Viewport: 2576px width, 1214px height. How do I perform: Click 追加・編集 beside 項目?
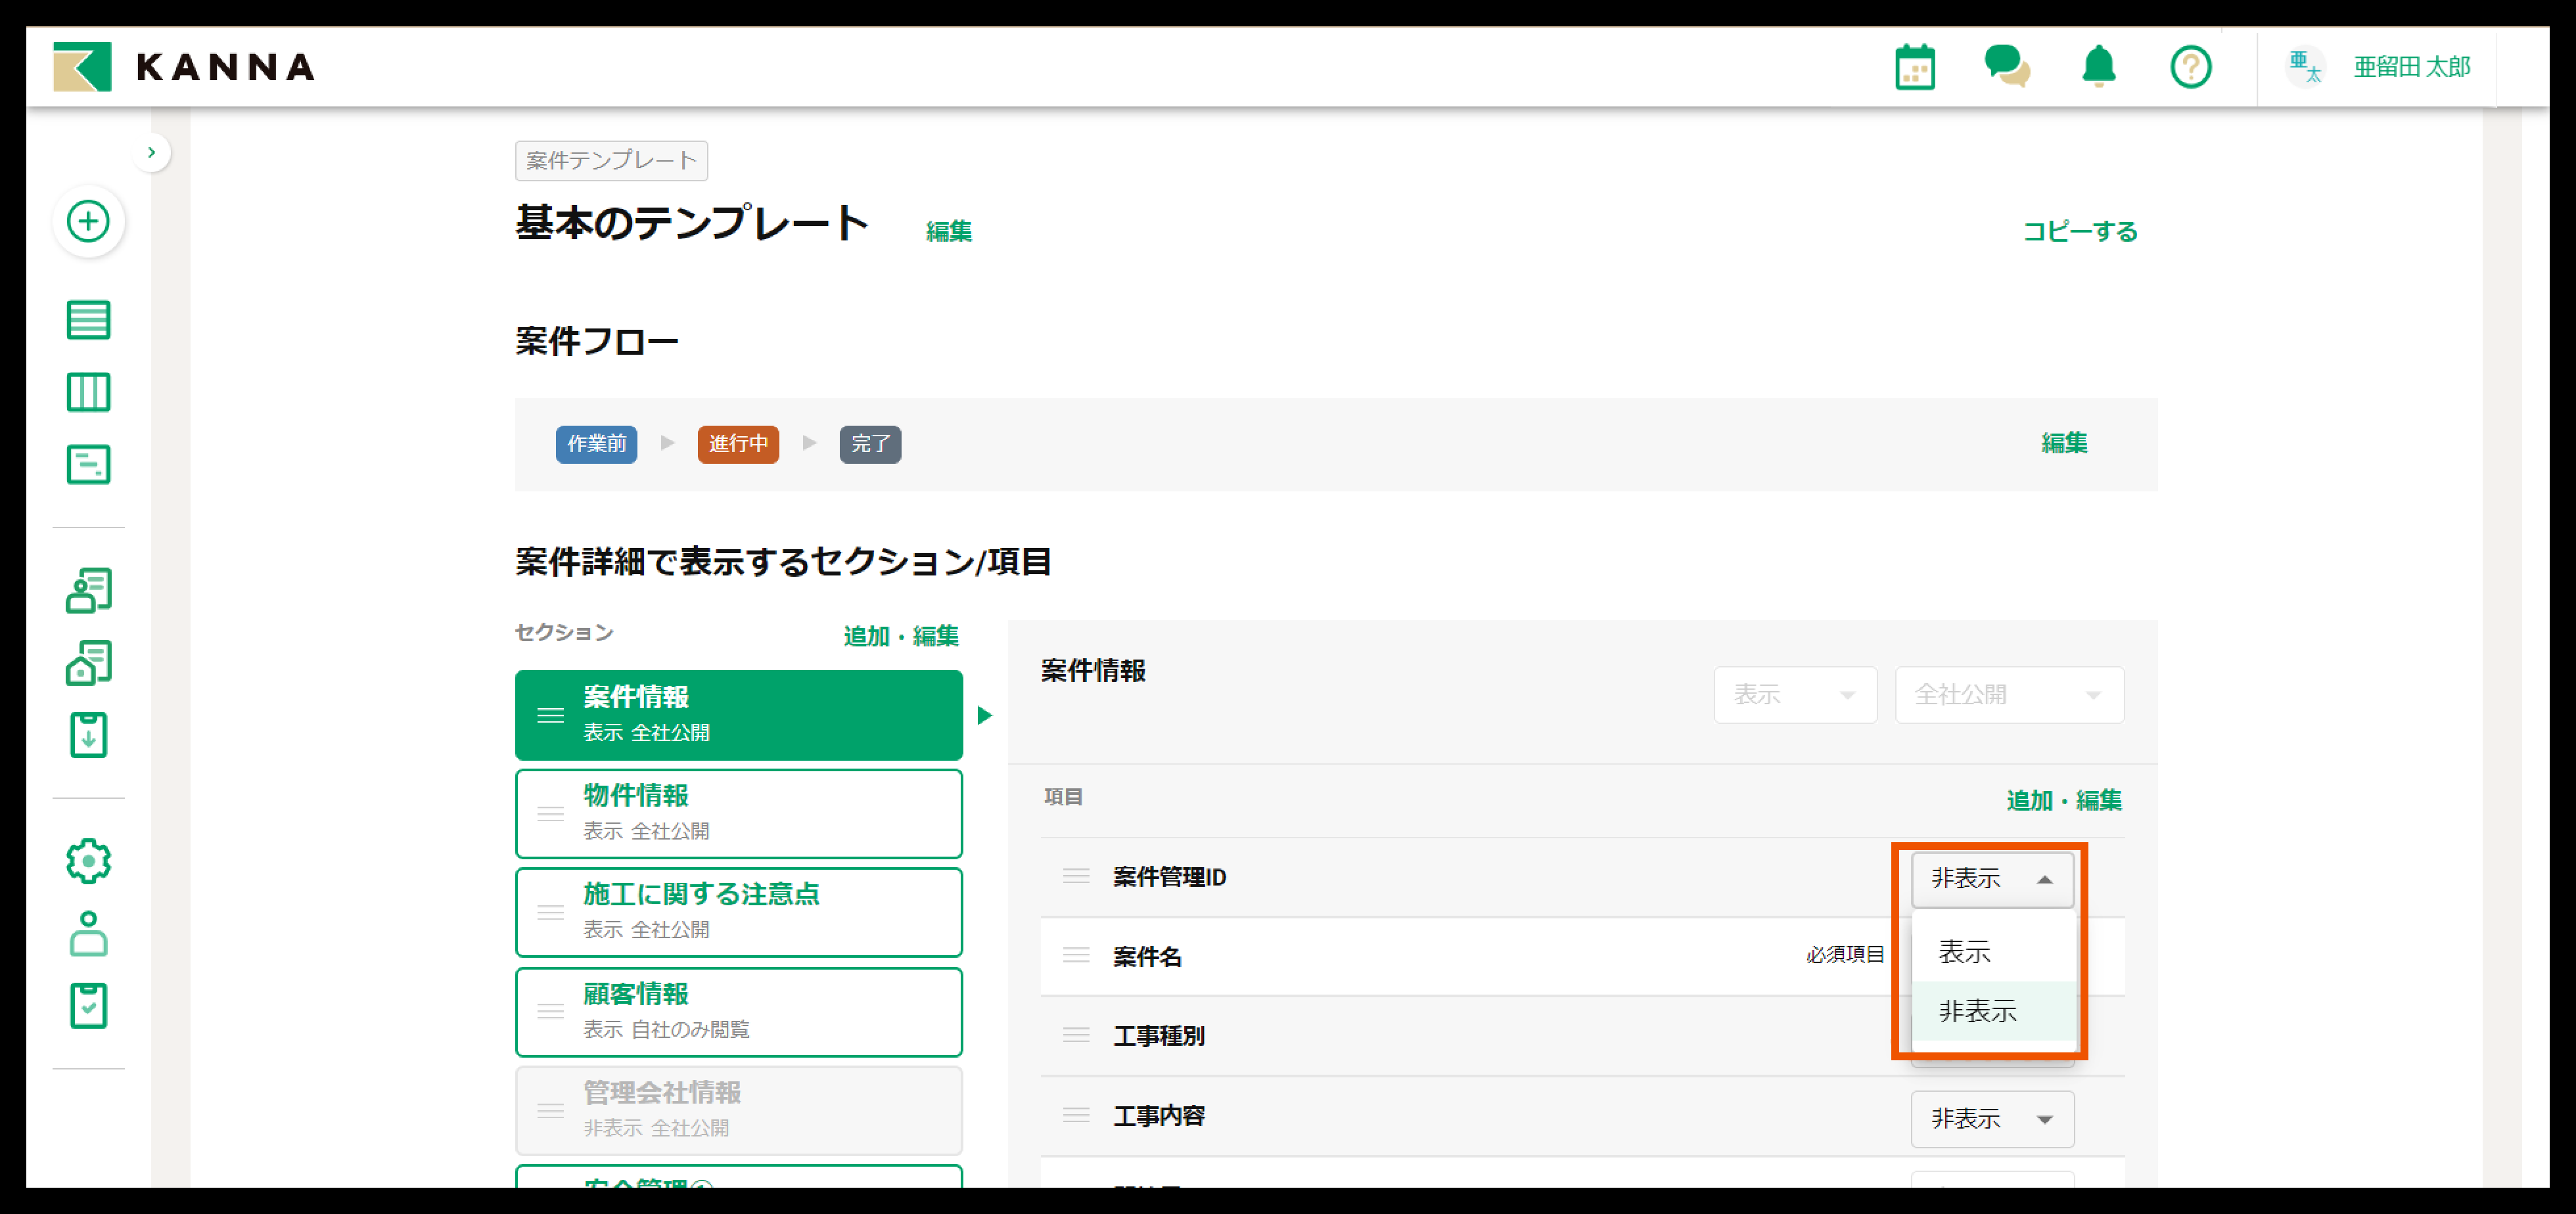(2063, 800)
